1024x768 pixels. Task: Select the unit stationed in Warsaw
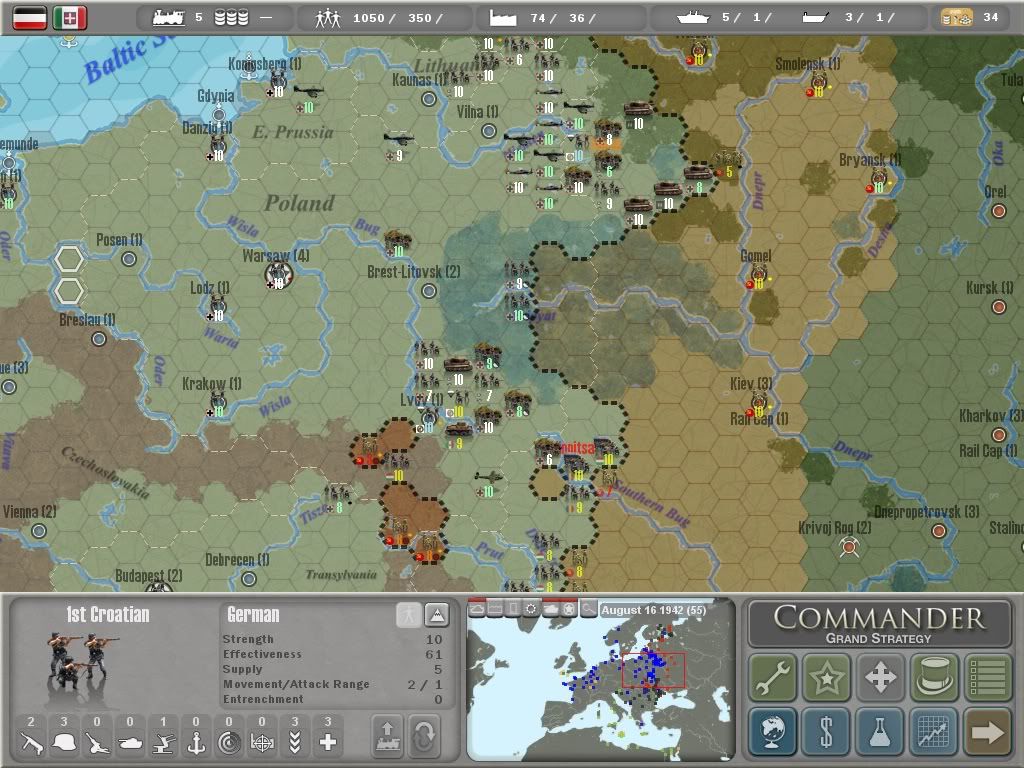pyautogui.click(x=278, y=274)
